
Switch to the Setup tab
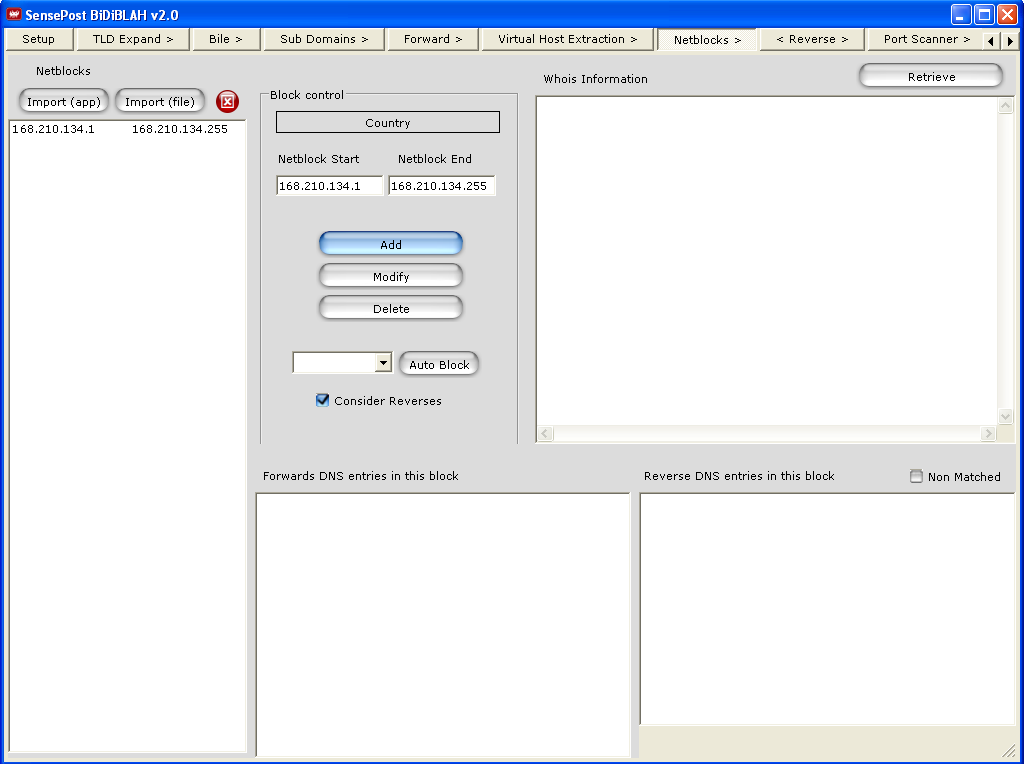coord(39,39)
